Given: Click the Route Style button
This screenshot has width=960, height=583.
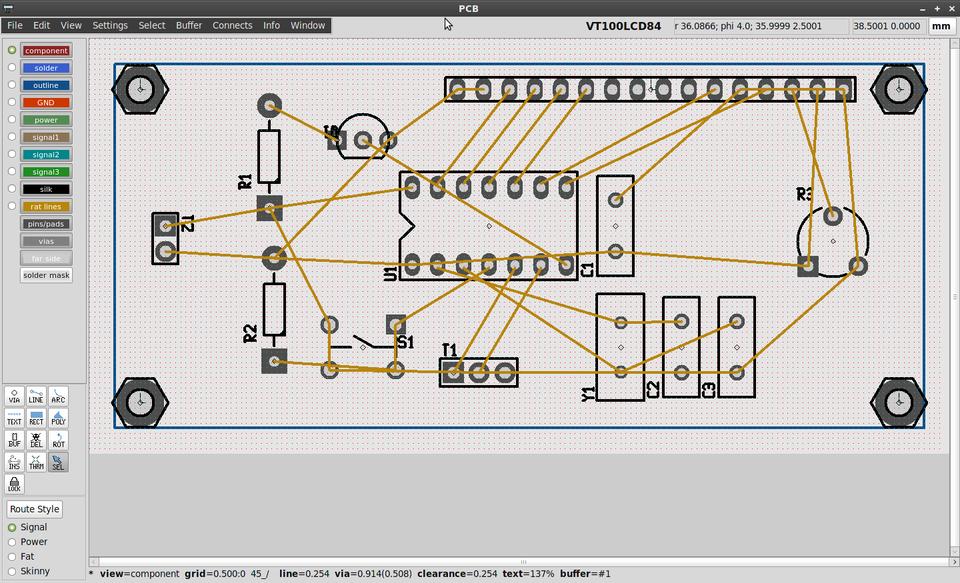Looking at the screenshot, I should tap(35, 509).
